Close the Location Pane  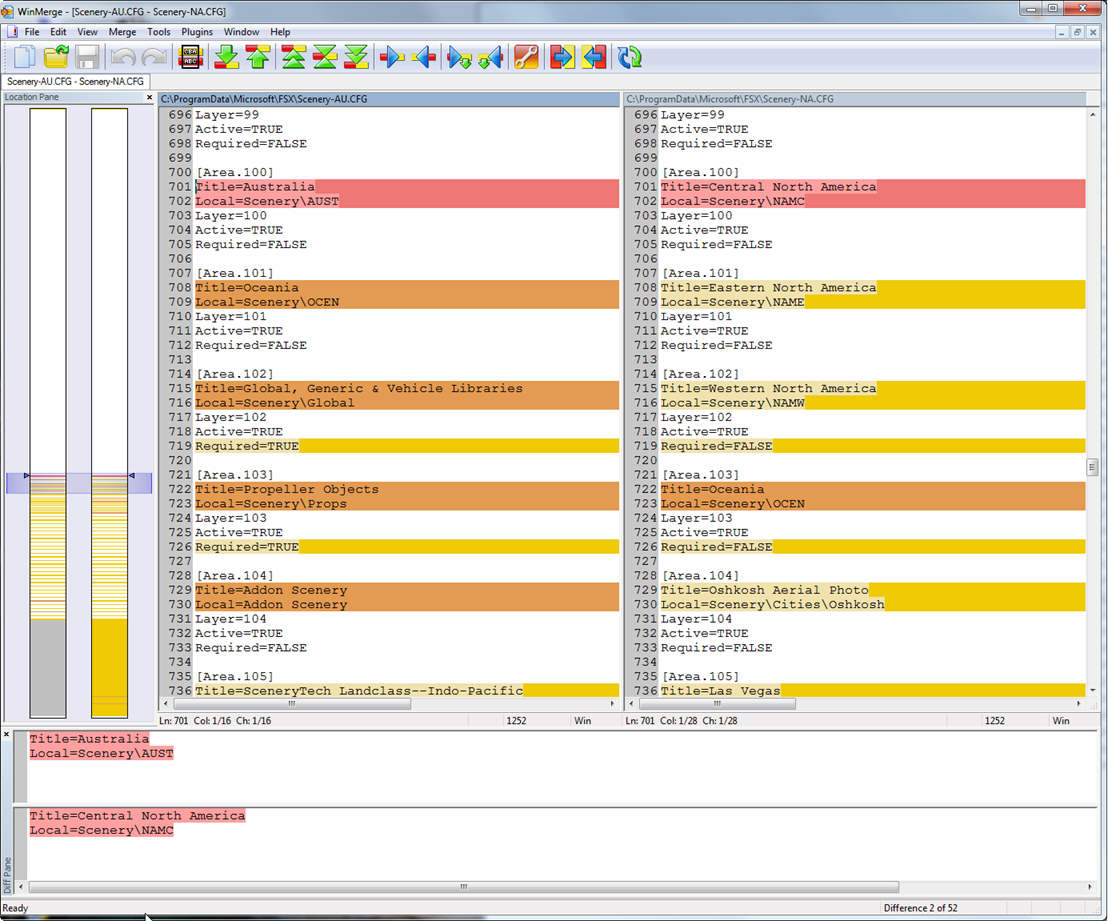[150, 98]
